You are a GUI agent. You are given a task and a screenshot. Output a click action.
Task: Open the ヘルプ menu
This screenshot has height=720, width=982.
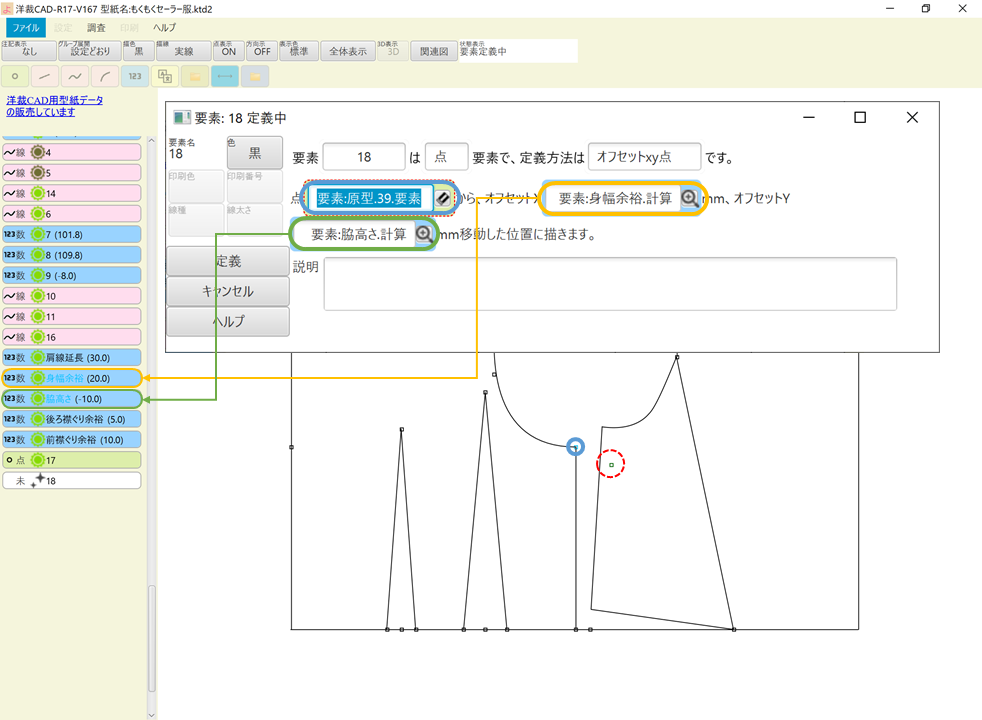click(x=164, y=27)
